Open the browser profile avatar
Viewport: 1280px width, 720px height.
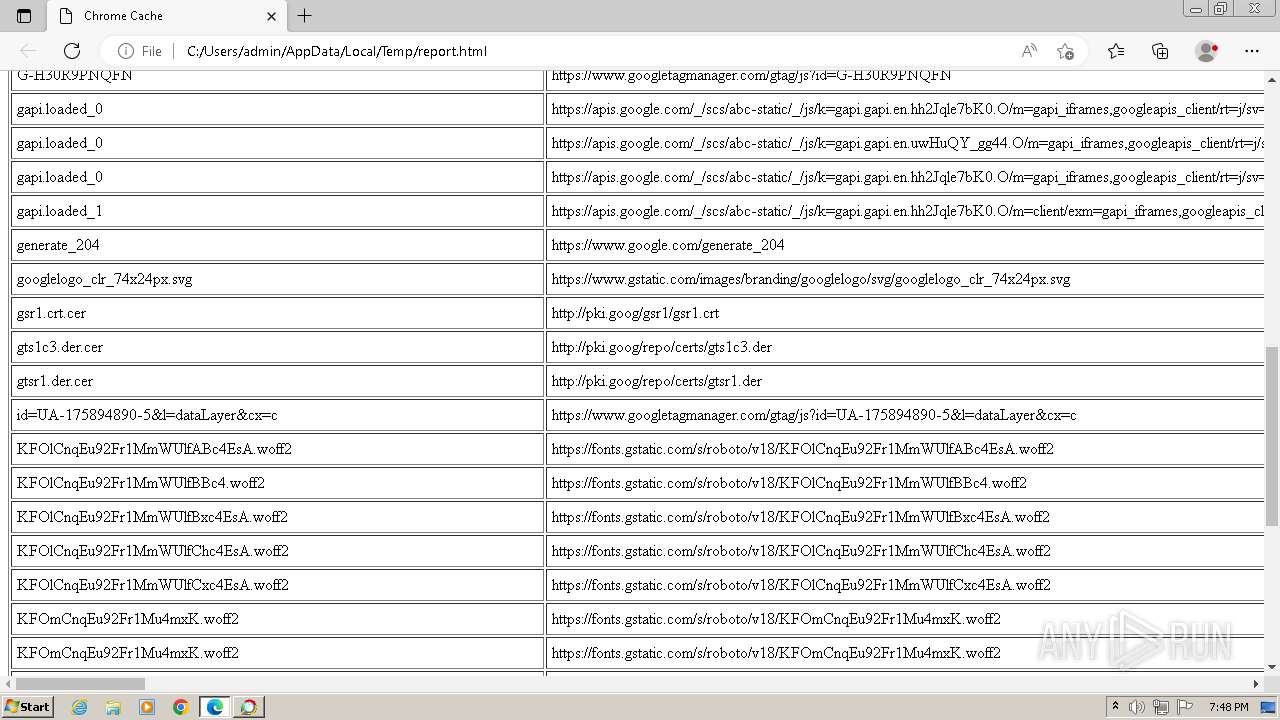click(1206, 51)
